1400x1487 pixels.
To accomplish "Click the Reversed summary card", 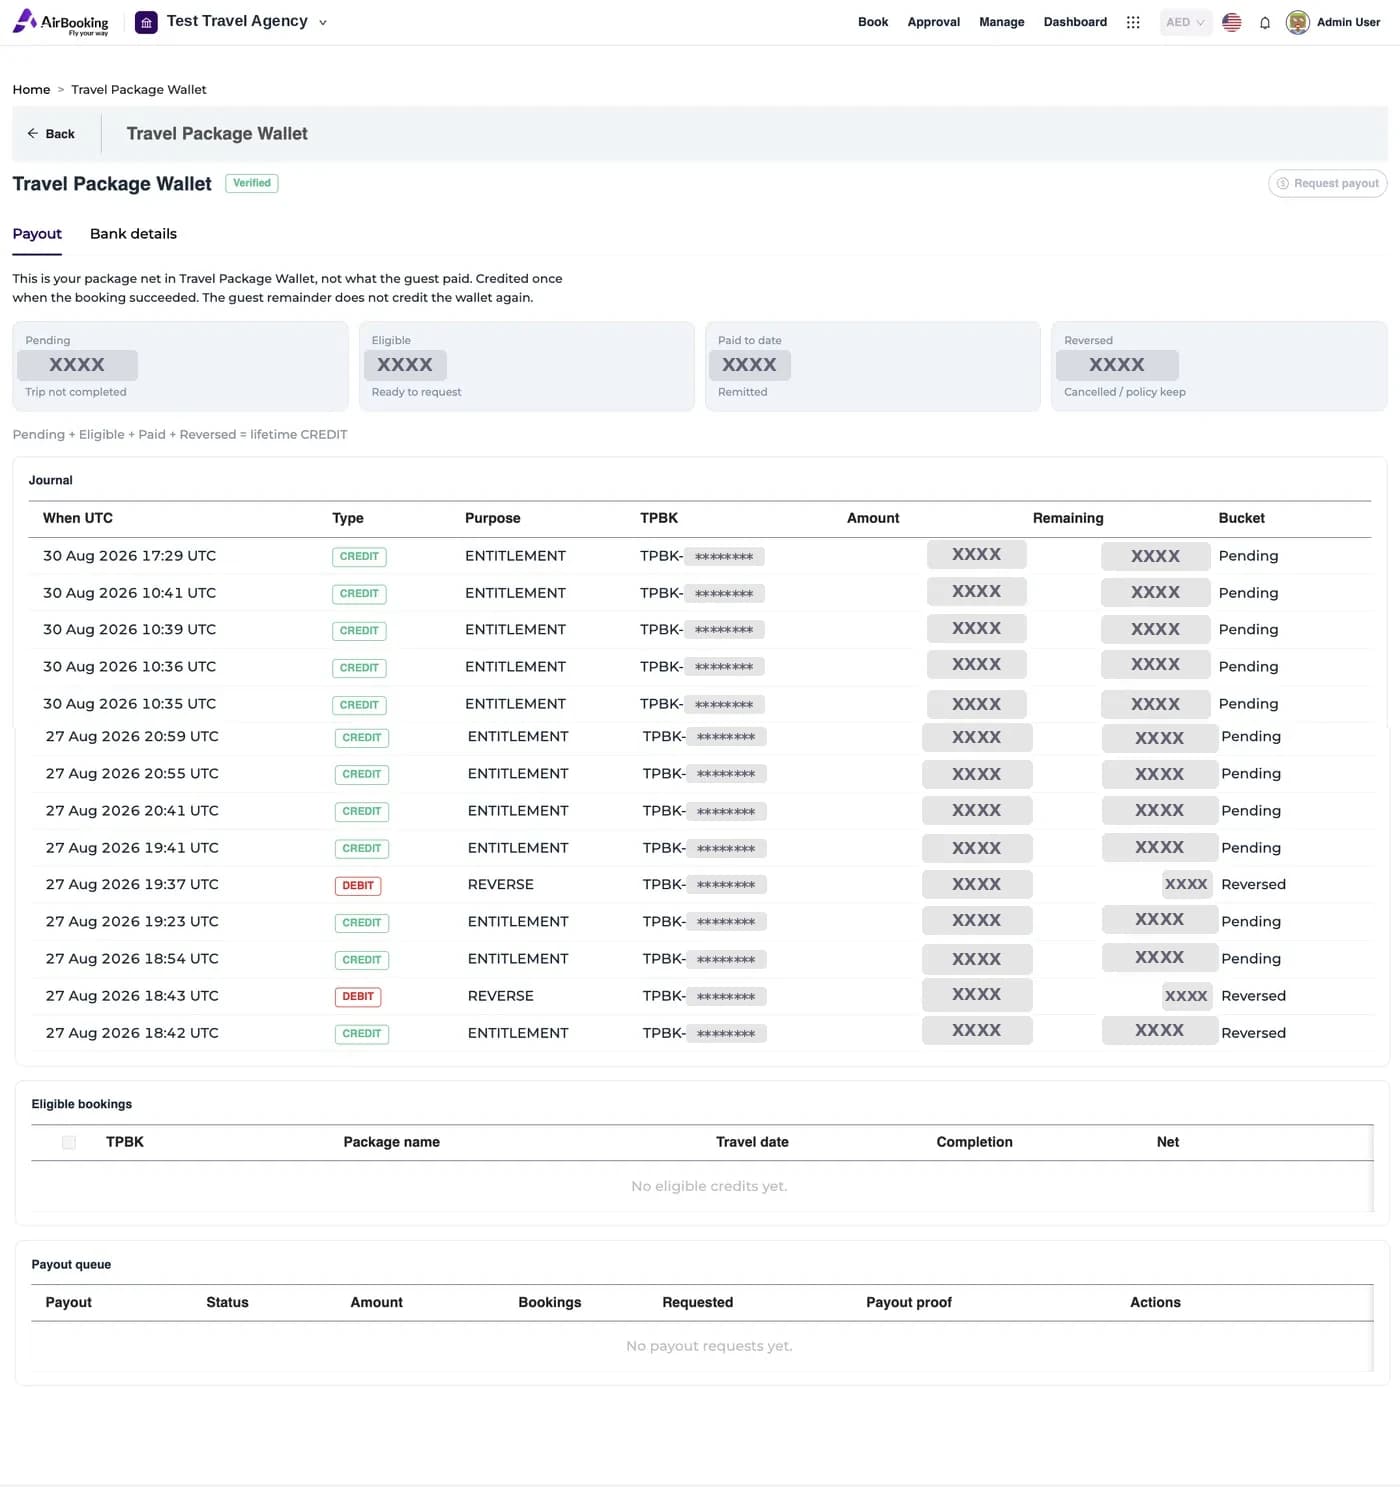I will pos(1219,366).
